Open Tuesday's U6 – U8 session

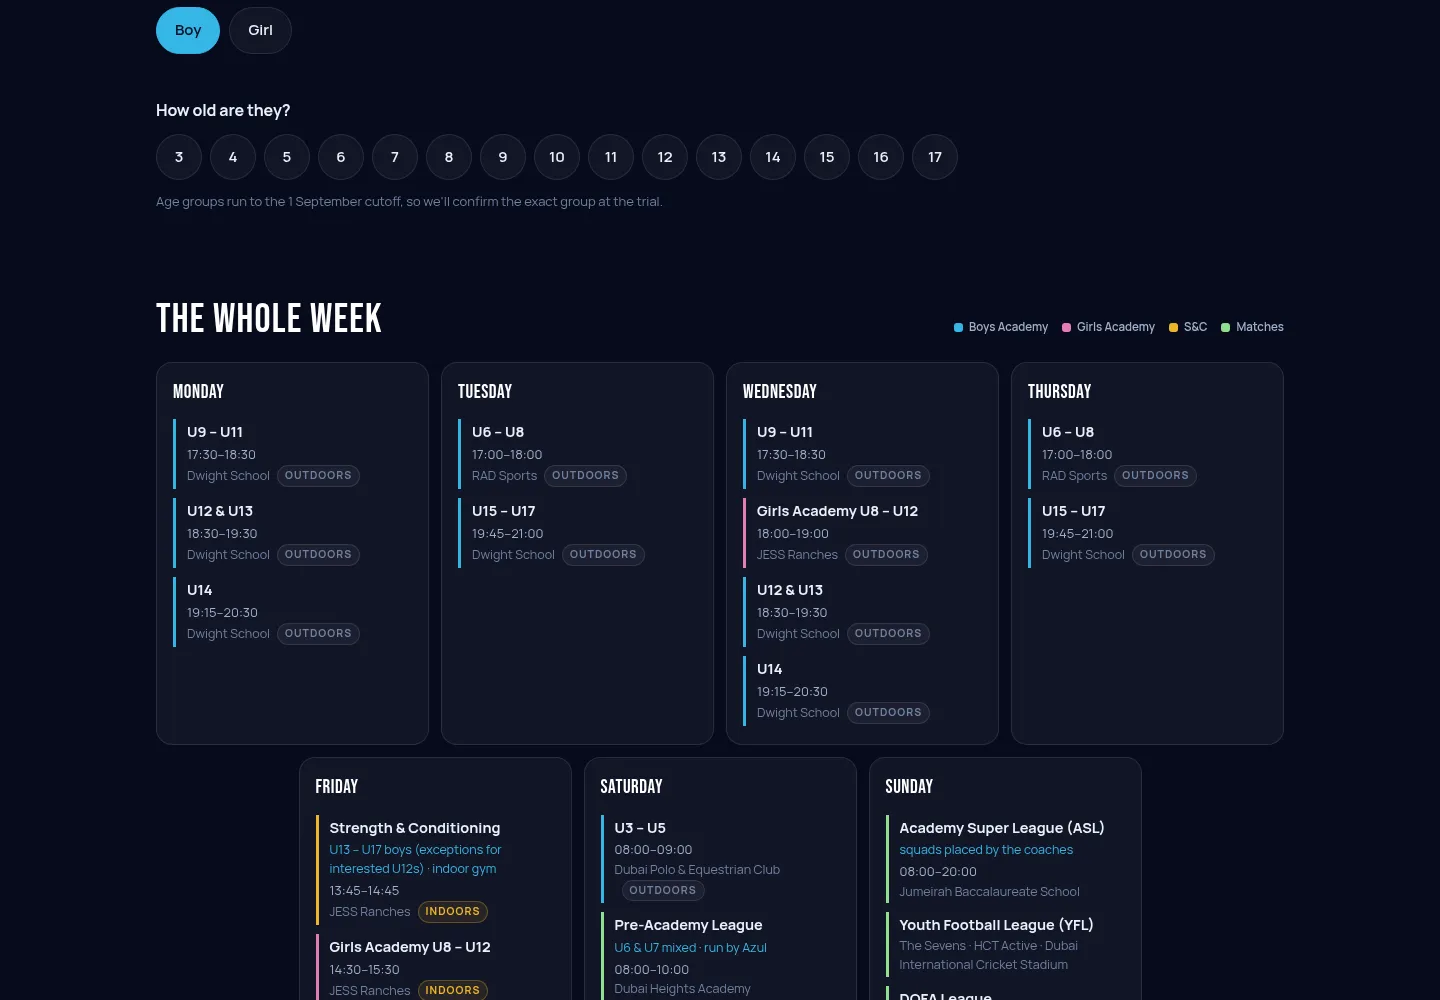pyautogui.click(x=578, y=454)
